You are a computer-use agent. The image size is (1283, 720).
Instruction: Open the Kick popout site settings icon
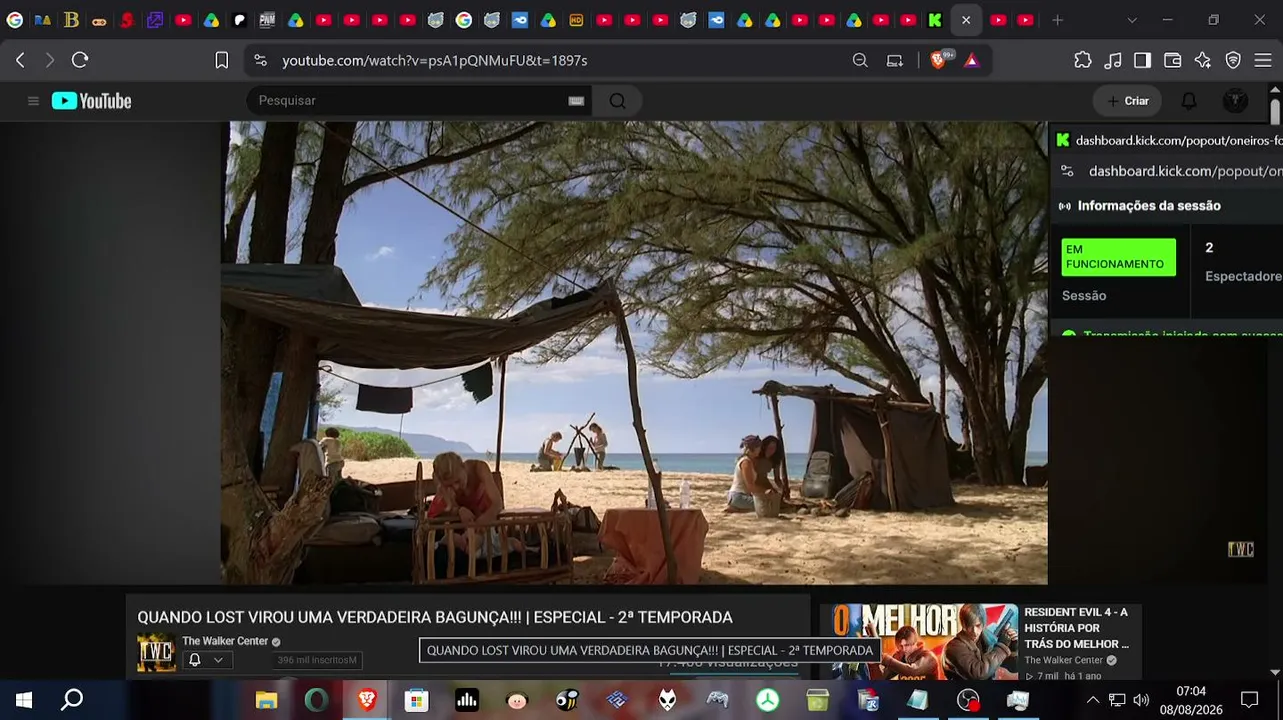click(x=1067, y=171)
